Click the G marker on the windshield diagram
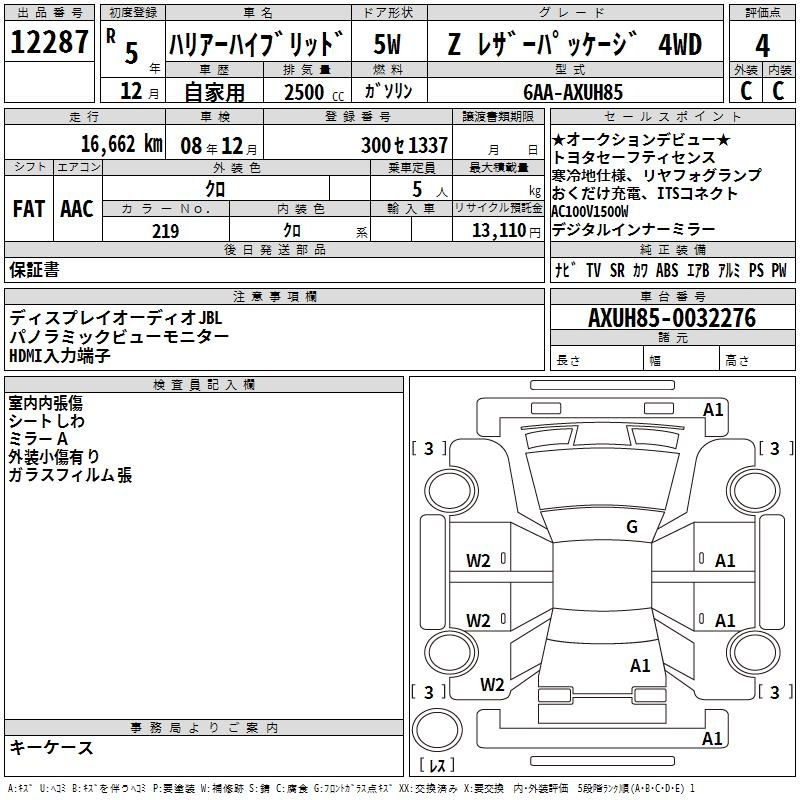 point(631,527)
